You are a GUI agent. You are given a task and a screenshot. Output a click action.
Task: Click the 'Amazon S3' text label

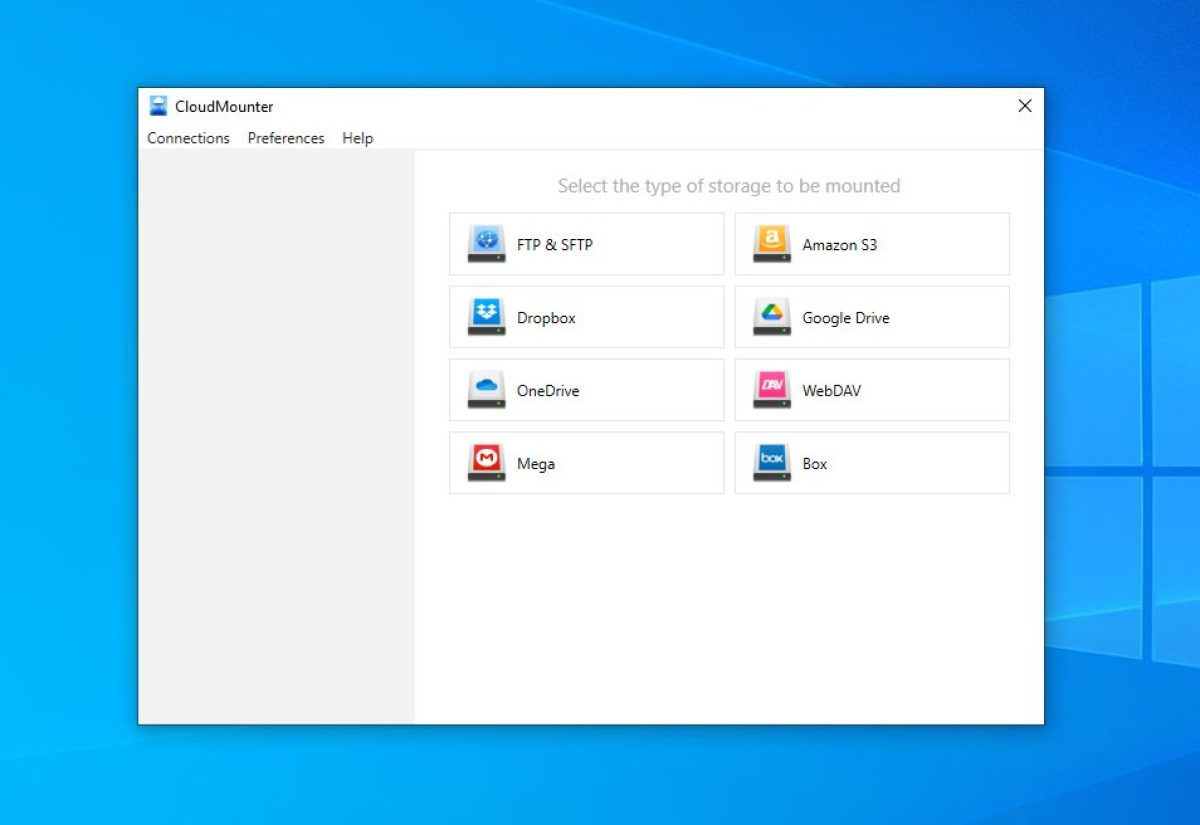point(839,245)
